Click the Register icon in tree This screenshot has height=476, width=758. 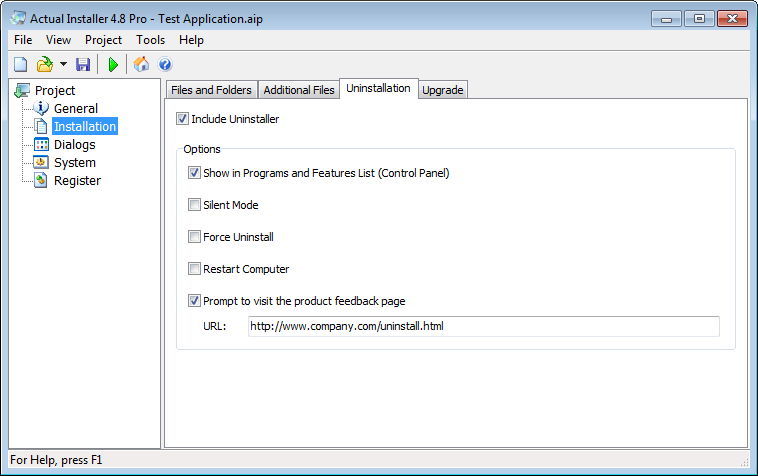(x=41, y=180)
